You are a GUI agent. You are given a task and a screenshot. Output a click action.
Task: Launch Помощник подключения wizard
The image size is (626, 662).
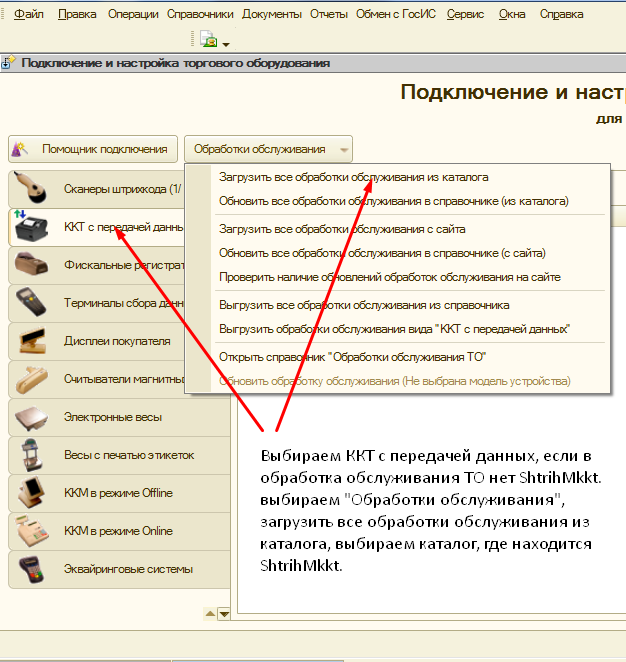pos(93,149)
